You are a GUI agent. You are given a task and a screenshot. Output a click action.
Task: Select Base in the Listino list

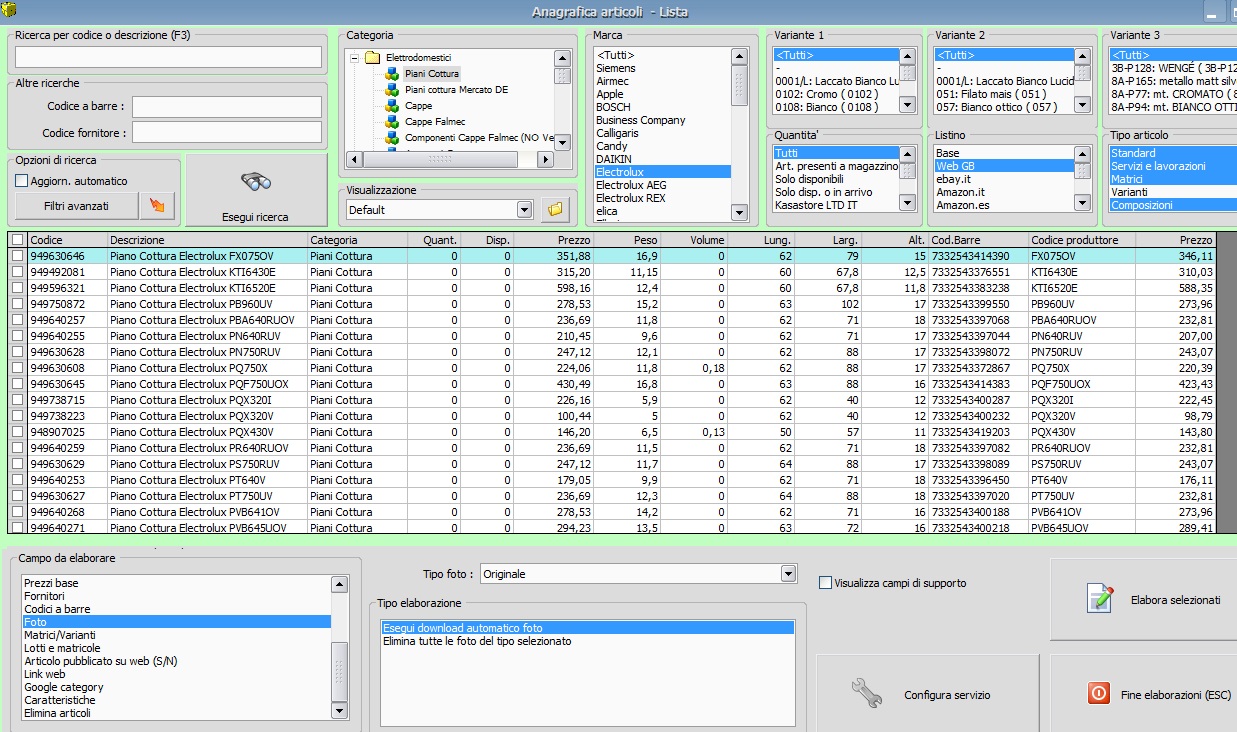click(947, 153)
